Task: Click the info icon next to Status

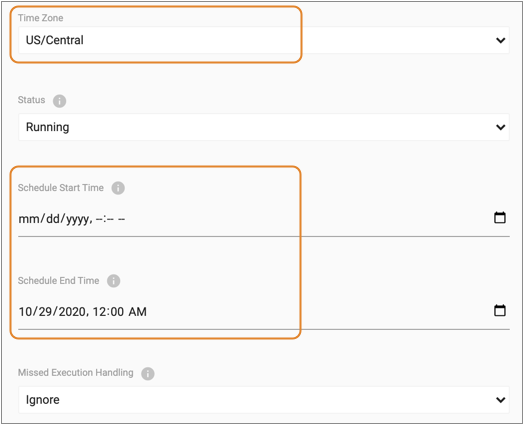Action: click(x=59, y=101)
